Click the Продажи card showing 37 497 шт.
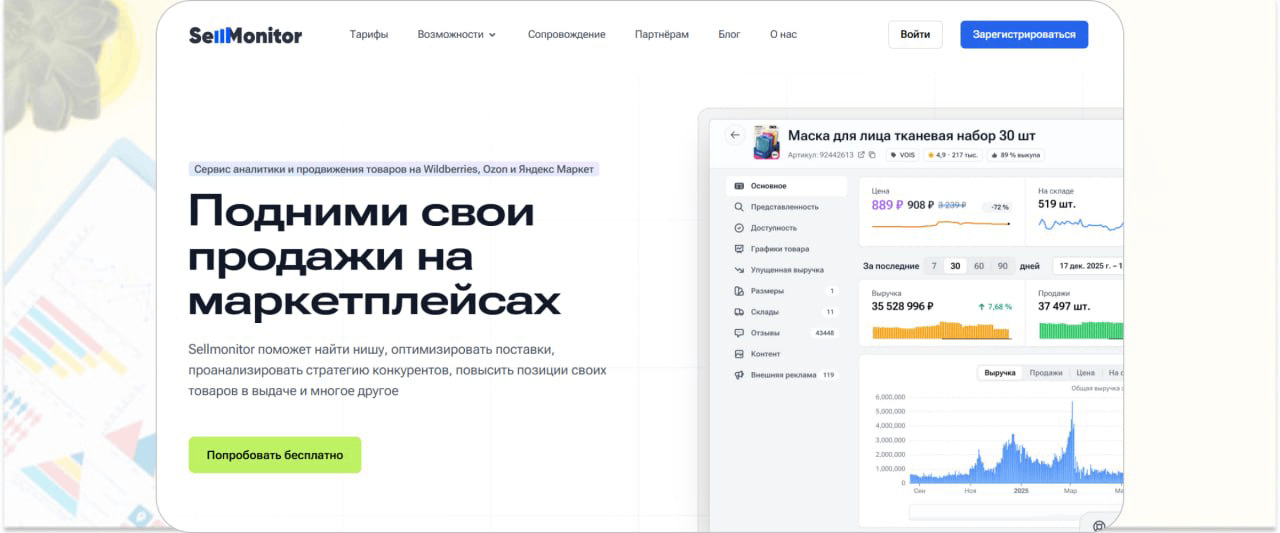The height and width of the screenshot is (533, 1280). pos(1076,313)
